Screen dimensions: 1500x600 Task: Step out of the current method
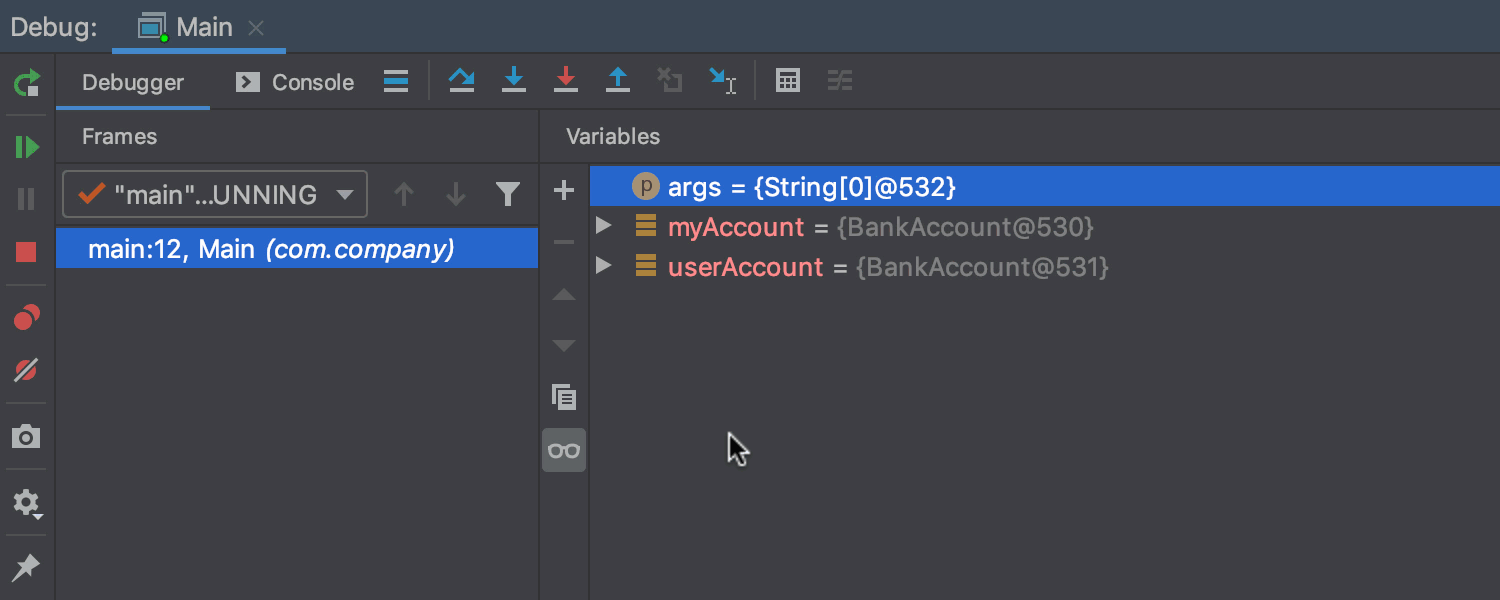[x=618, y=80]
